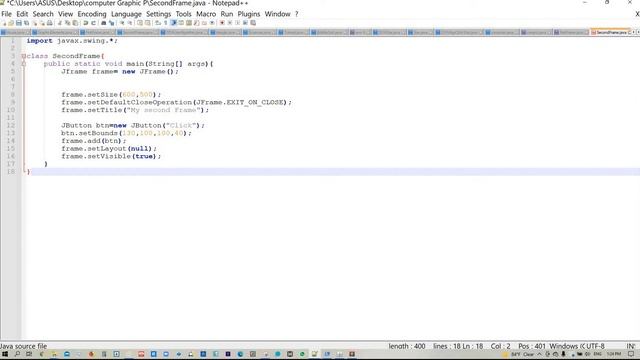The width and height of the screenshot is (640, 360).
Task: Click the taskbar Search icon
Action: point(17,354)
